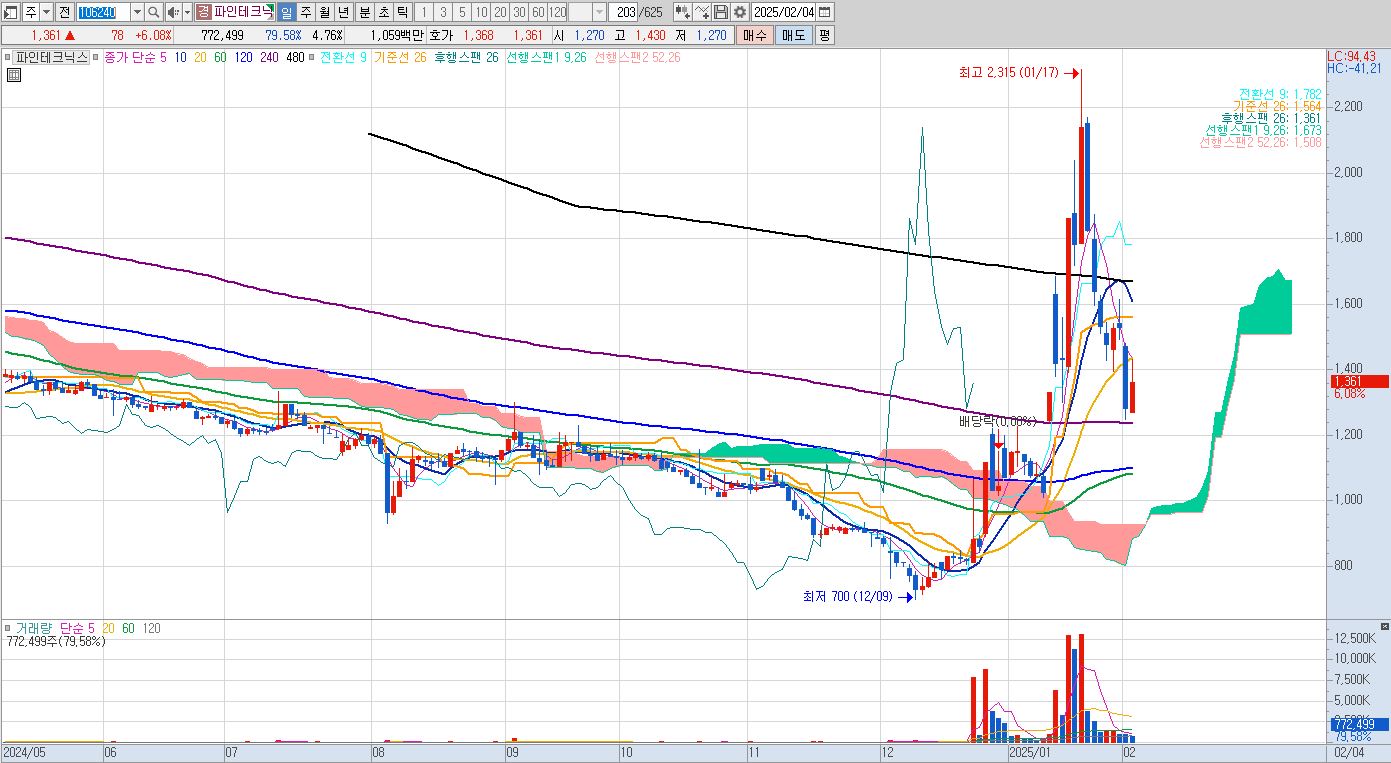Viewport: 1391px width, 763px height.
Task: Open the calendar date picker icon
Action: (826, 12)
